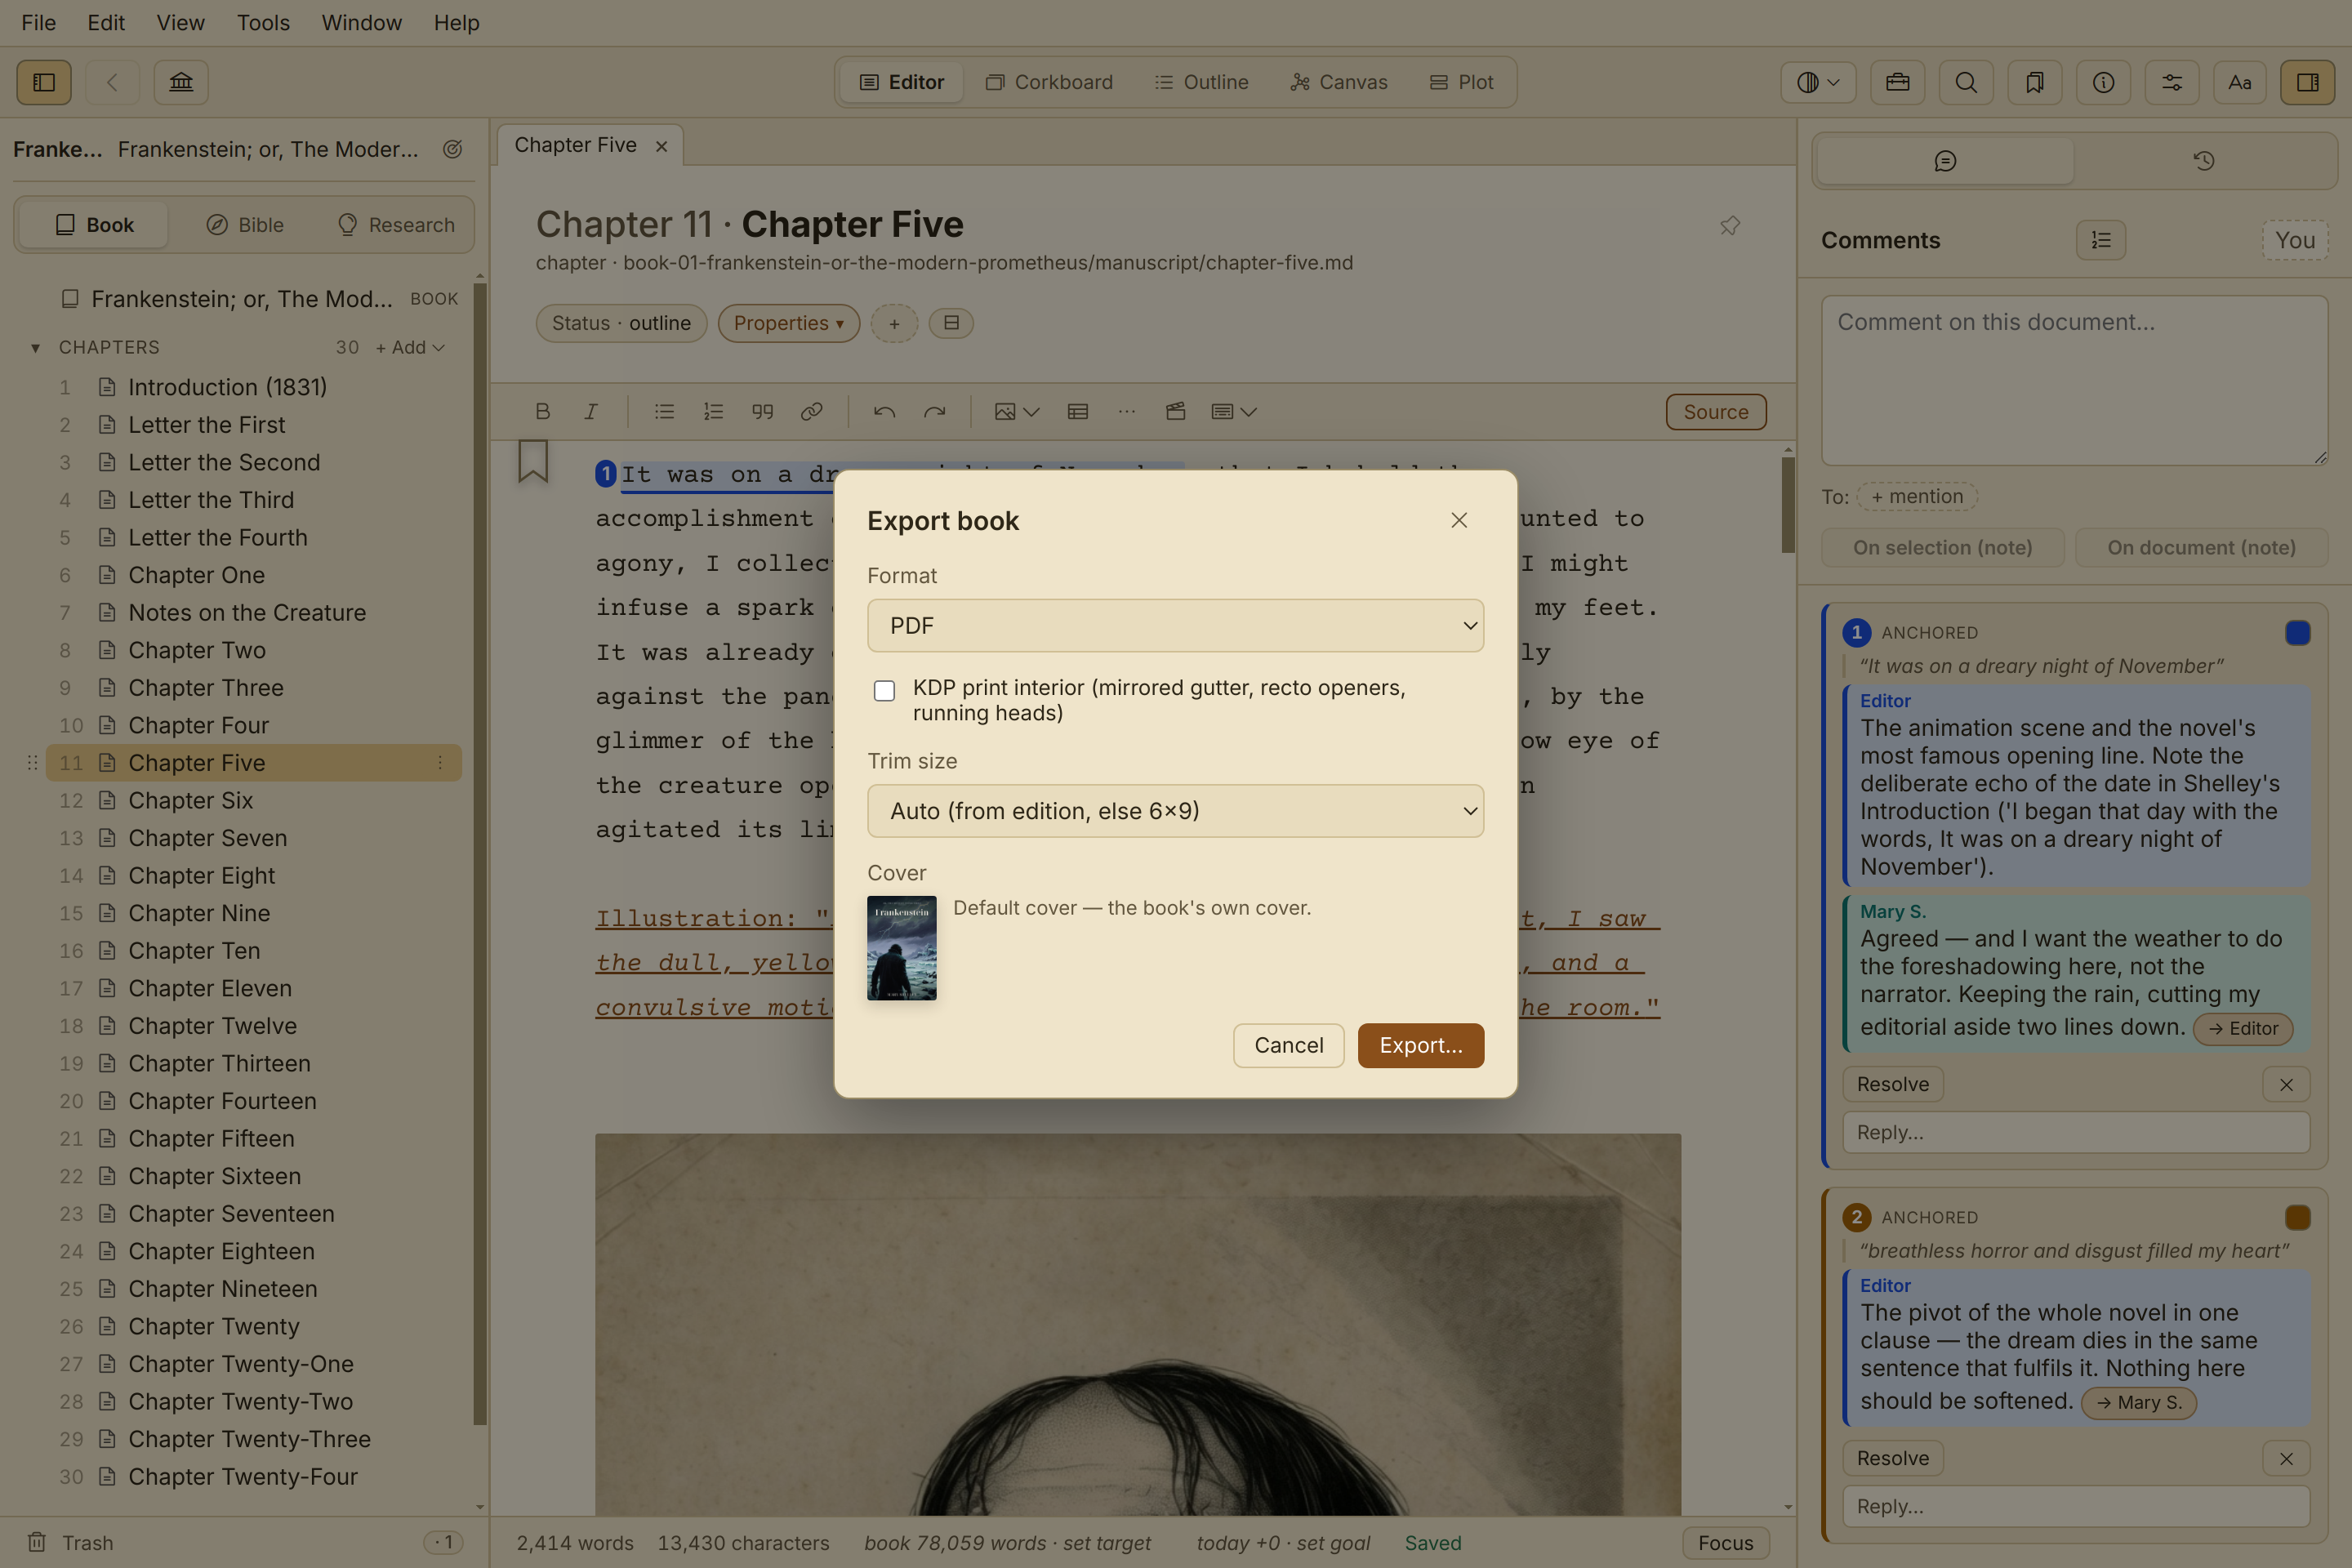Switch to Corkboard view
2352x1568 pixels.
(x=1049, y=82)
